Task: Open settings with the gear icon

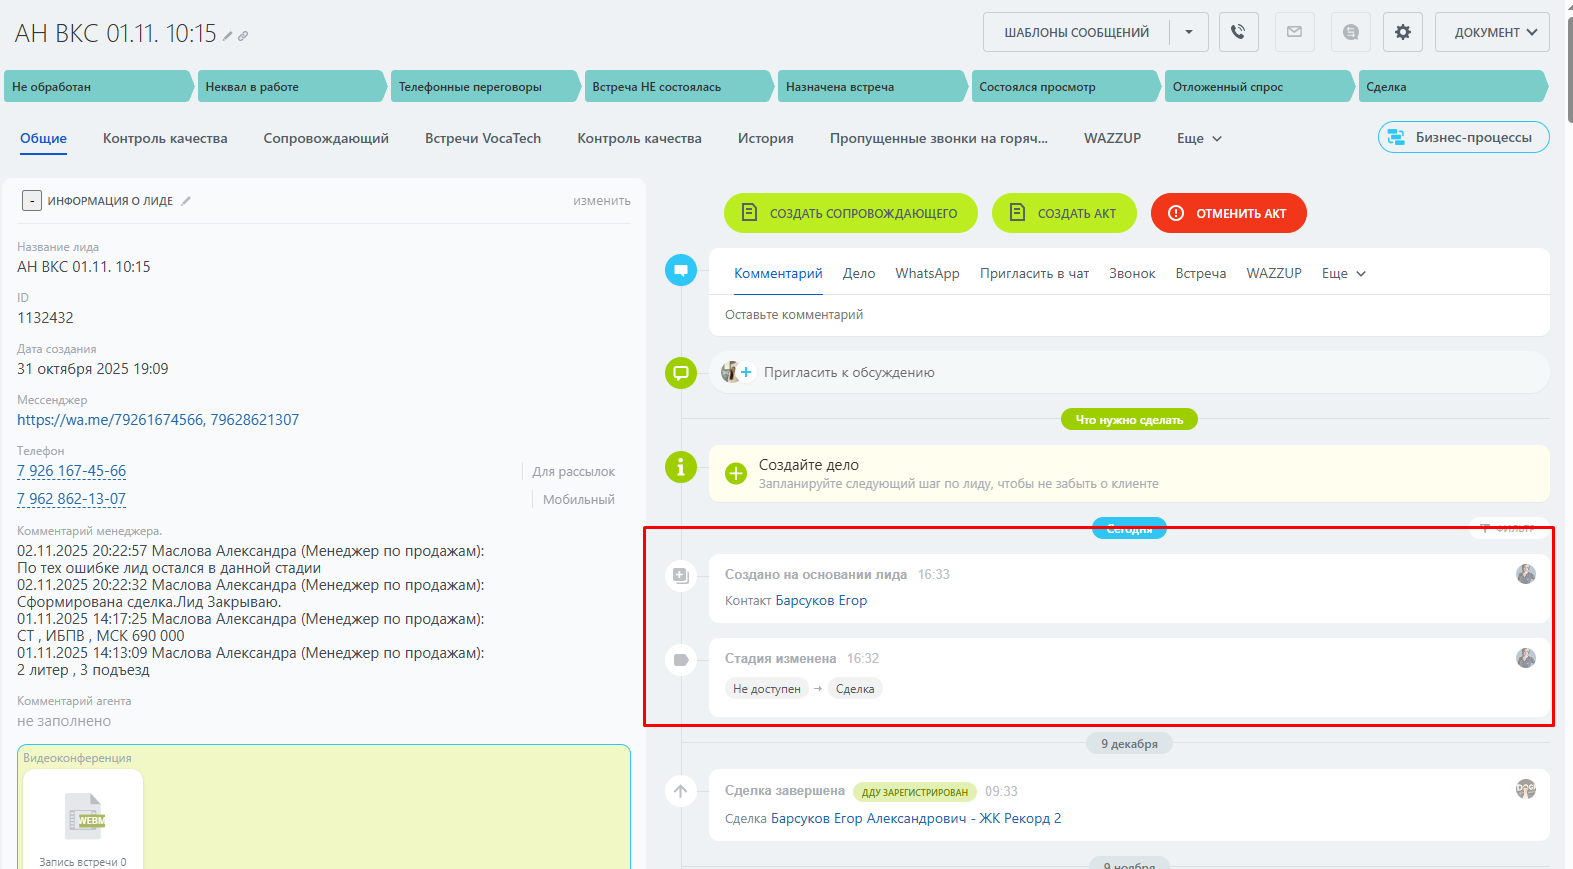Action: (1402, 32)
